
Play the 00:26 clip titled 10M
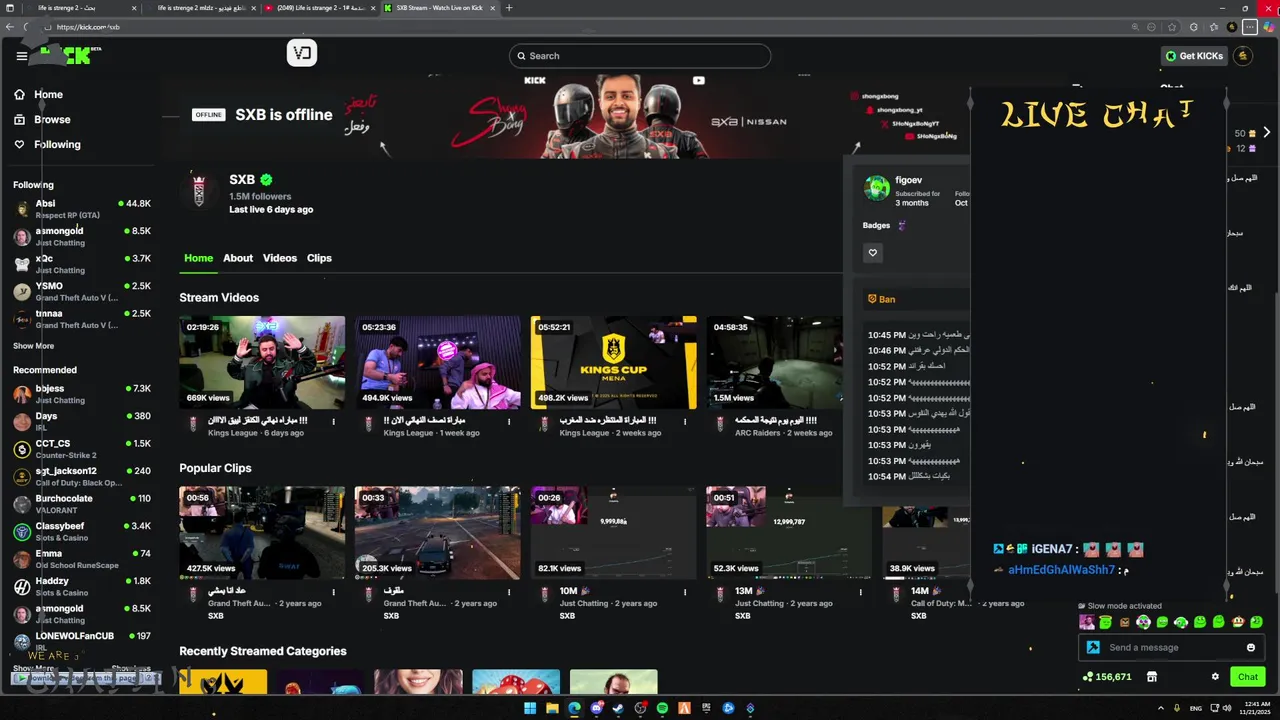coord(614,532)
